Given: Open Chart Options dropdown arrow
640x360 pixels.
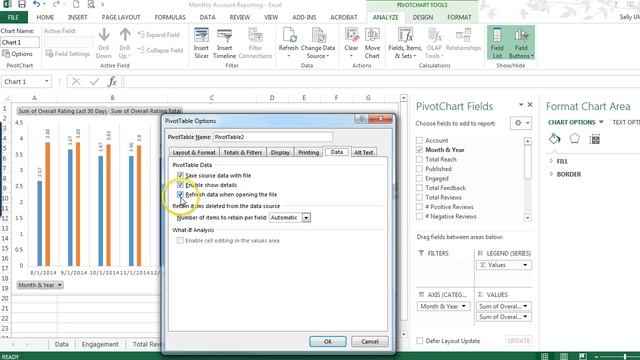Looking at the screenshot, I should click(601, 122).
